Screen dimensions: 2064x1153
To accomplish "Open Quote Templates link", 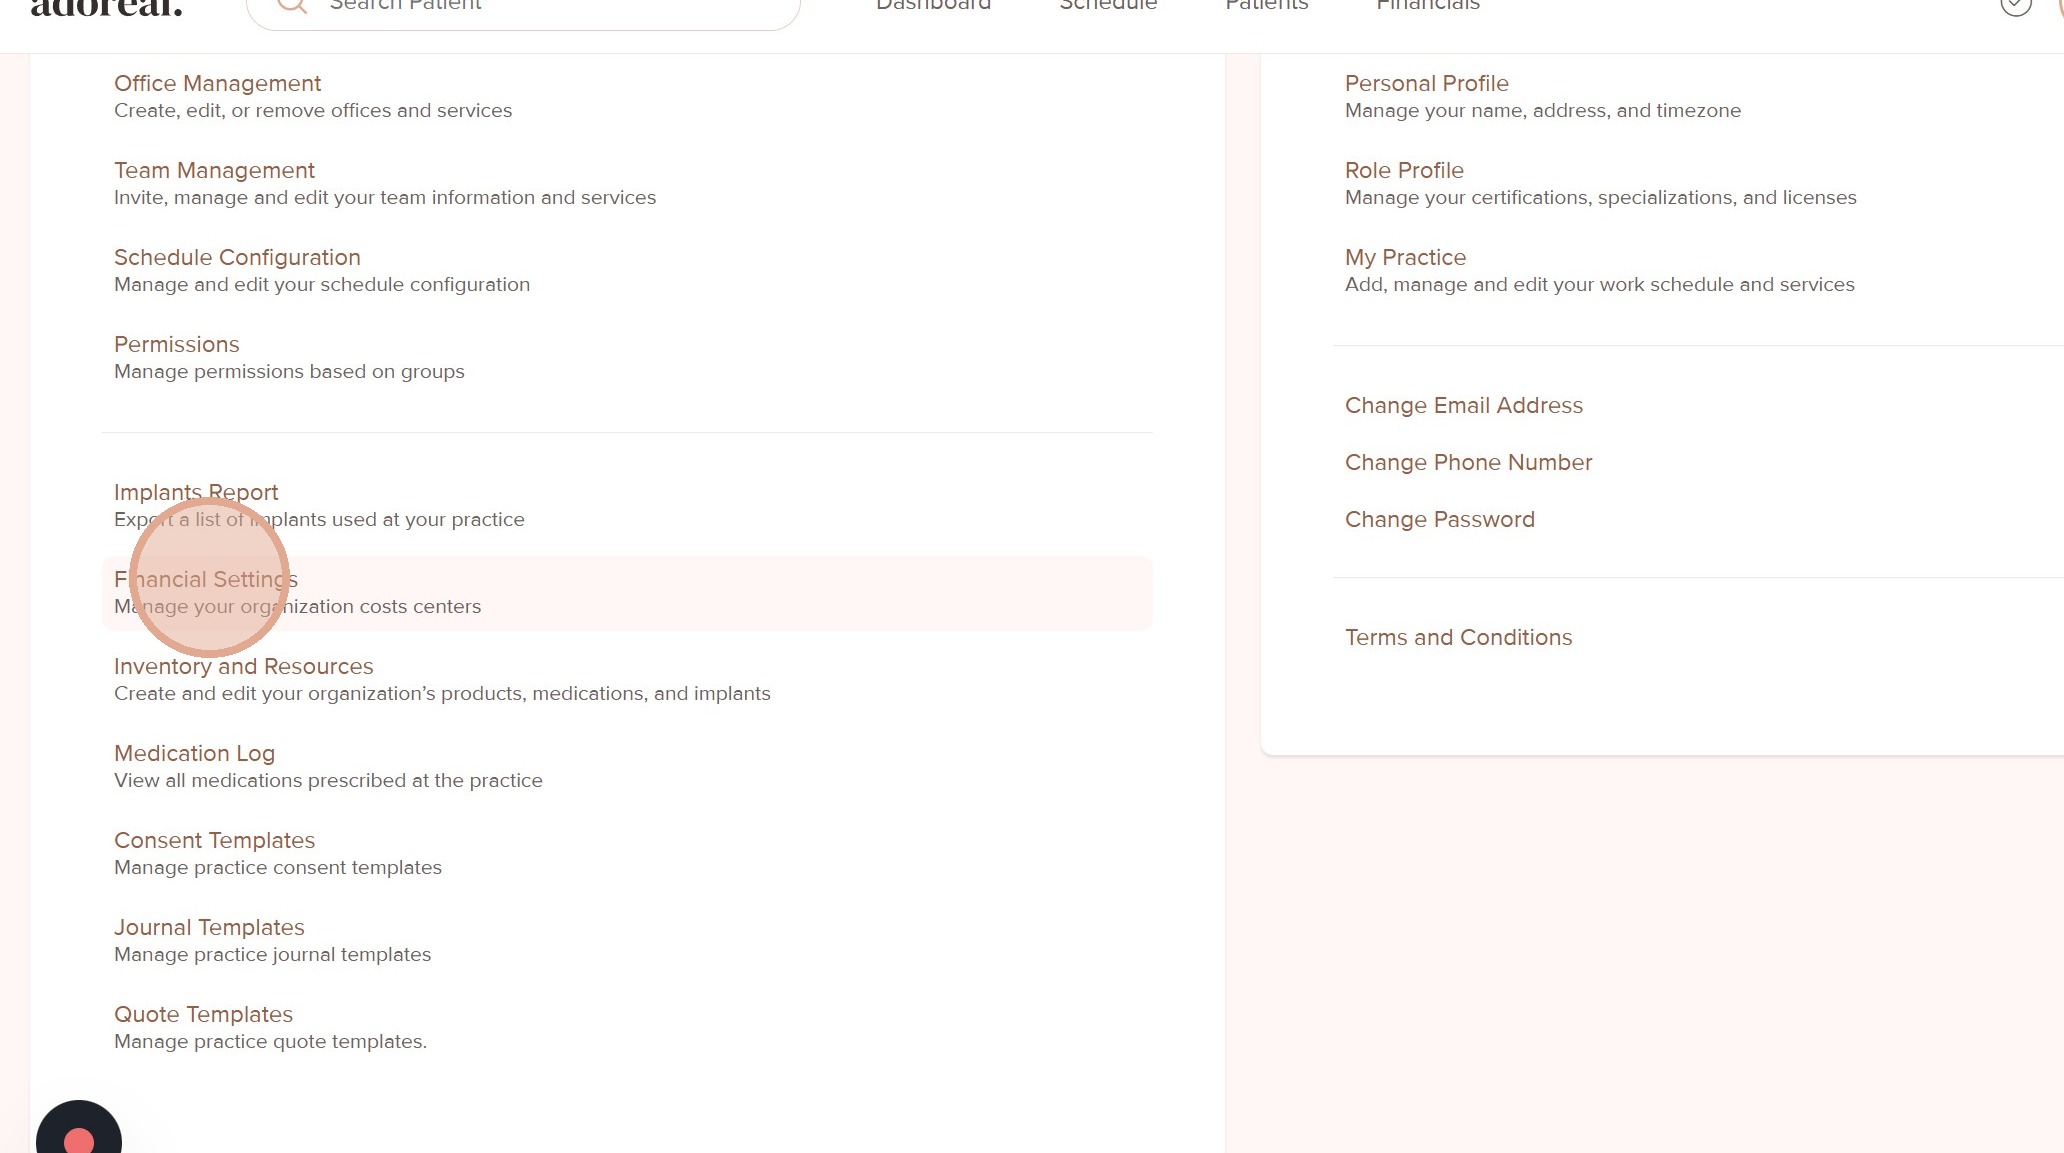I will coord(203,1015).
